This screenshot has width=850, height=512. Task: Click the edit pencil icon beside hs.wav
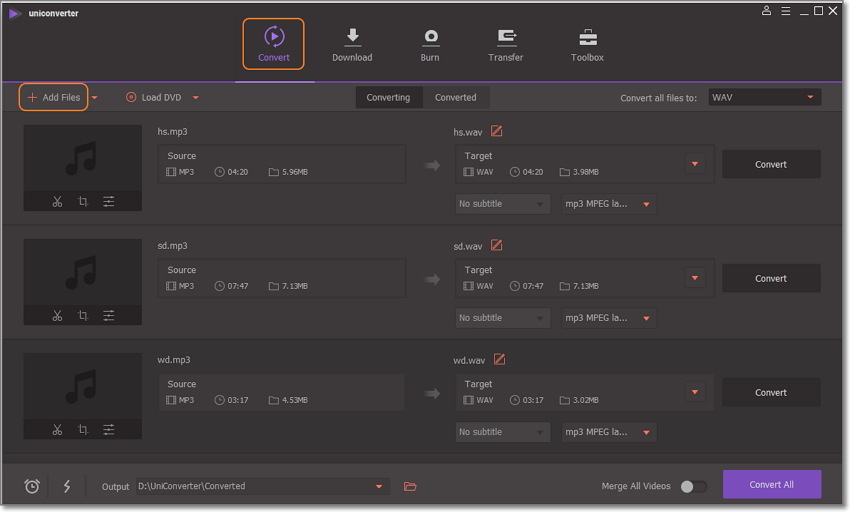[x=496, y=132]
